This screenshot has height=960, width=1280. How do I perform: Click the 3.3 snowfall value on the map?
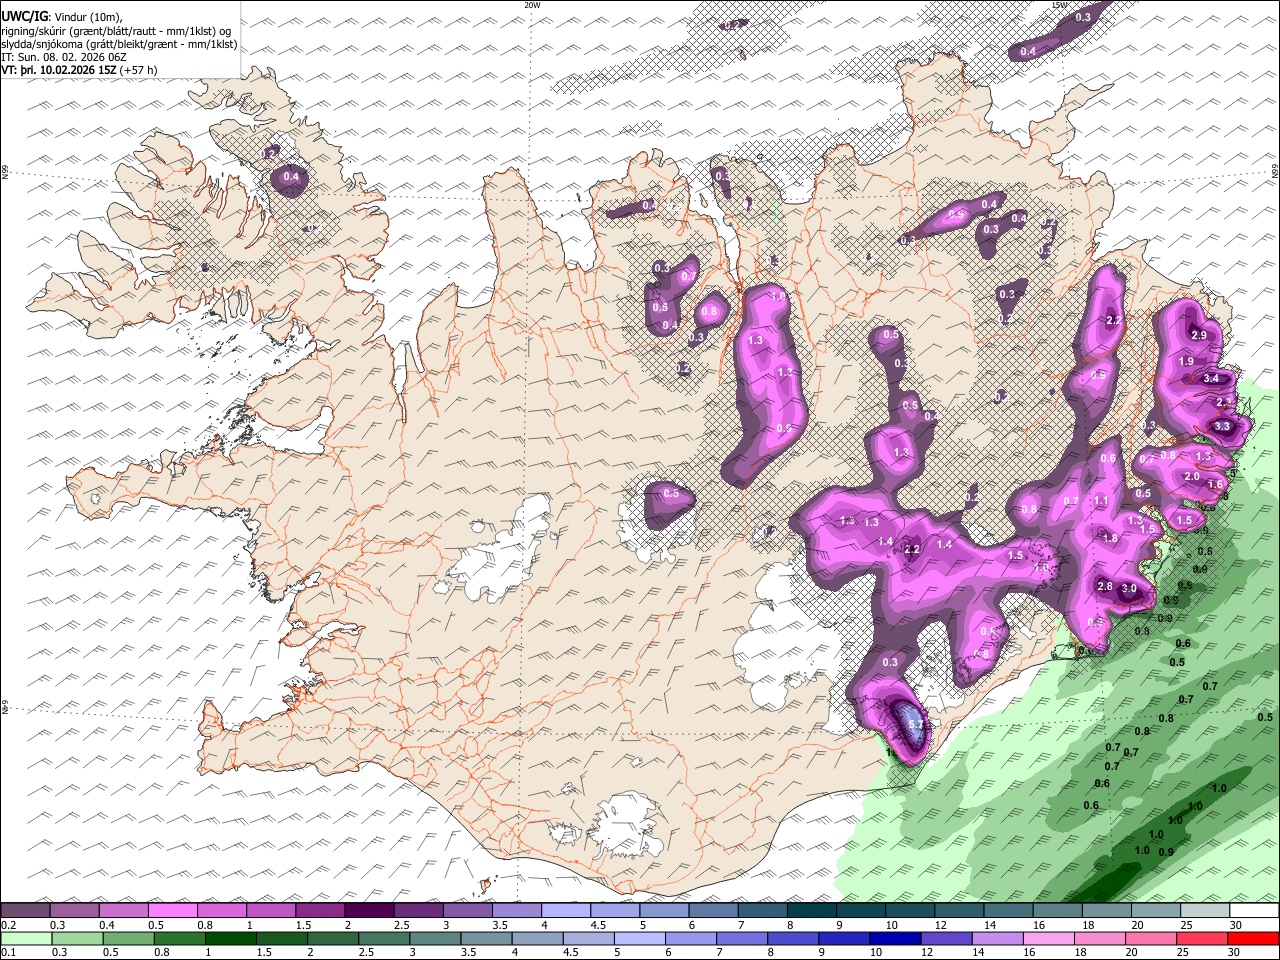1222,427
